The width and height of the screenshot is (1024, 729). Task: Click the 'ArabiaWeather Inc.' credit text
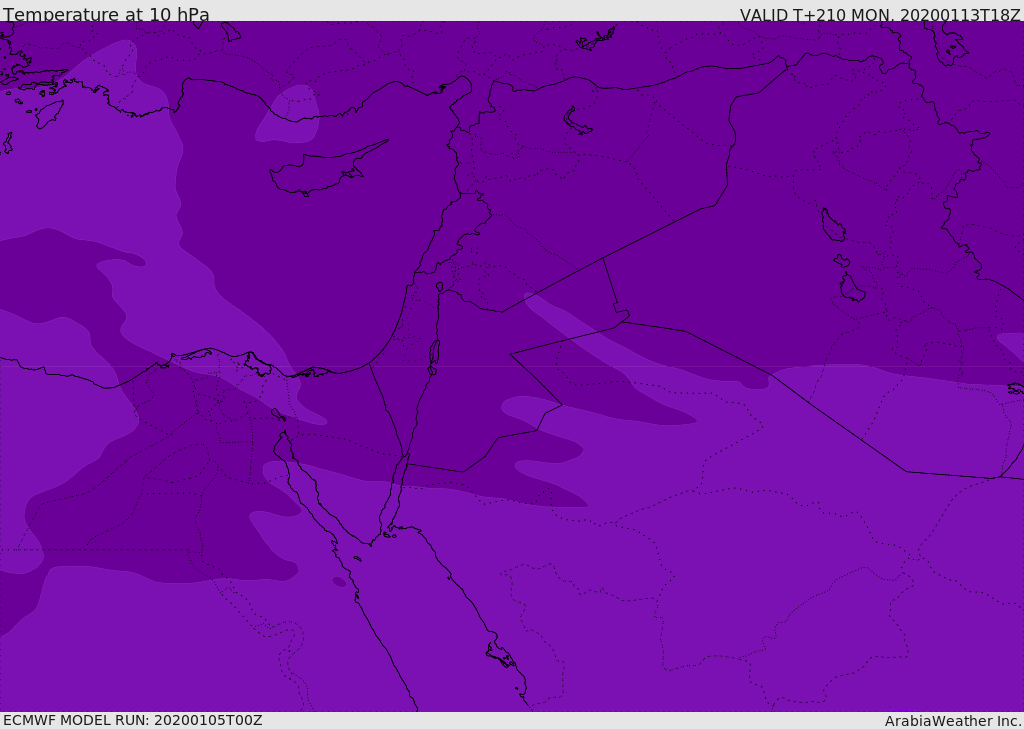953,721
